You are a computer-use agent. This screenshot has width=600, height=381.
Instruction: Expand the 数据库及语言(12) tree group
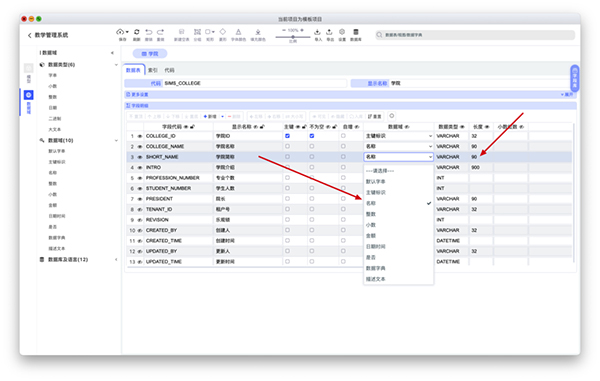point(116,259)
